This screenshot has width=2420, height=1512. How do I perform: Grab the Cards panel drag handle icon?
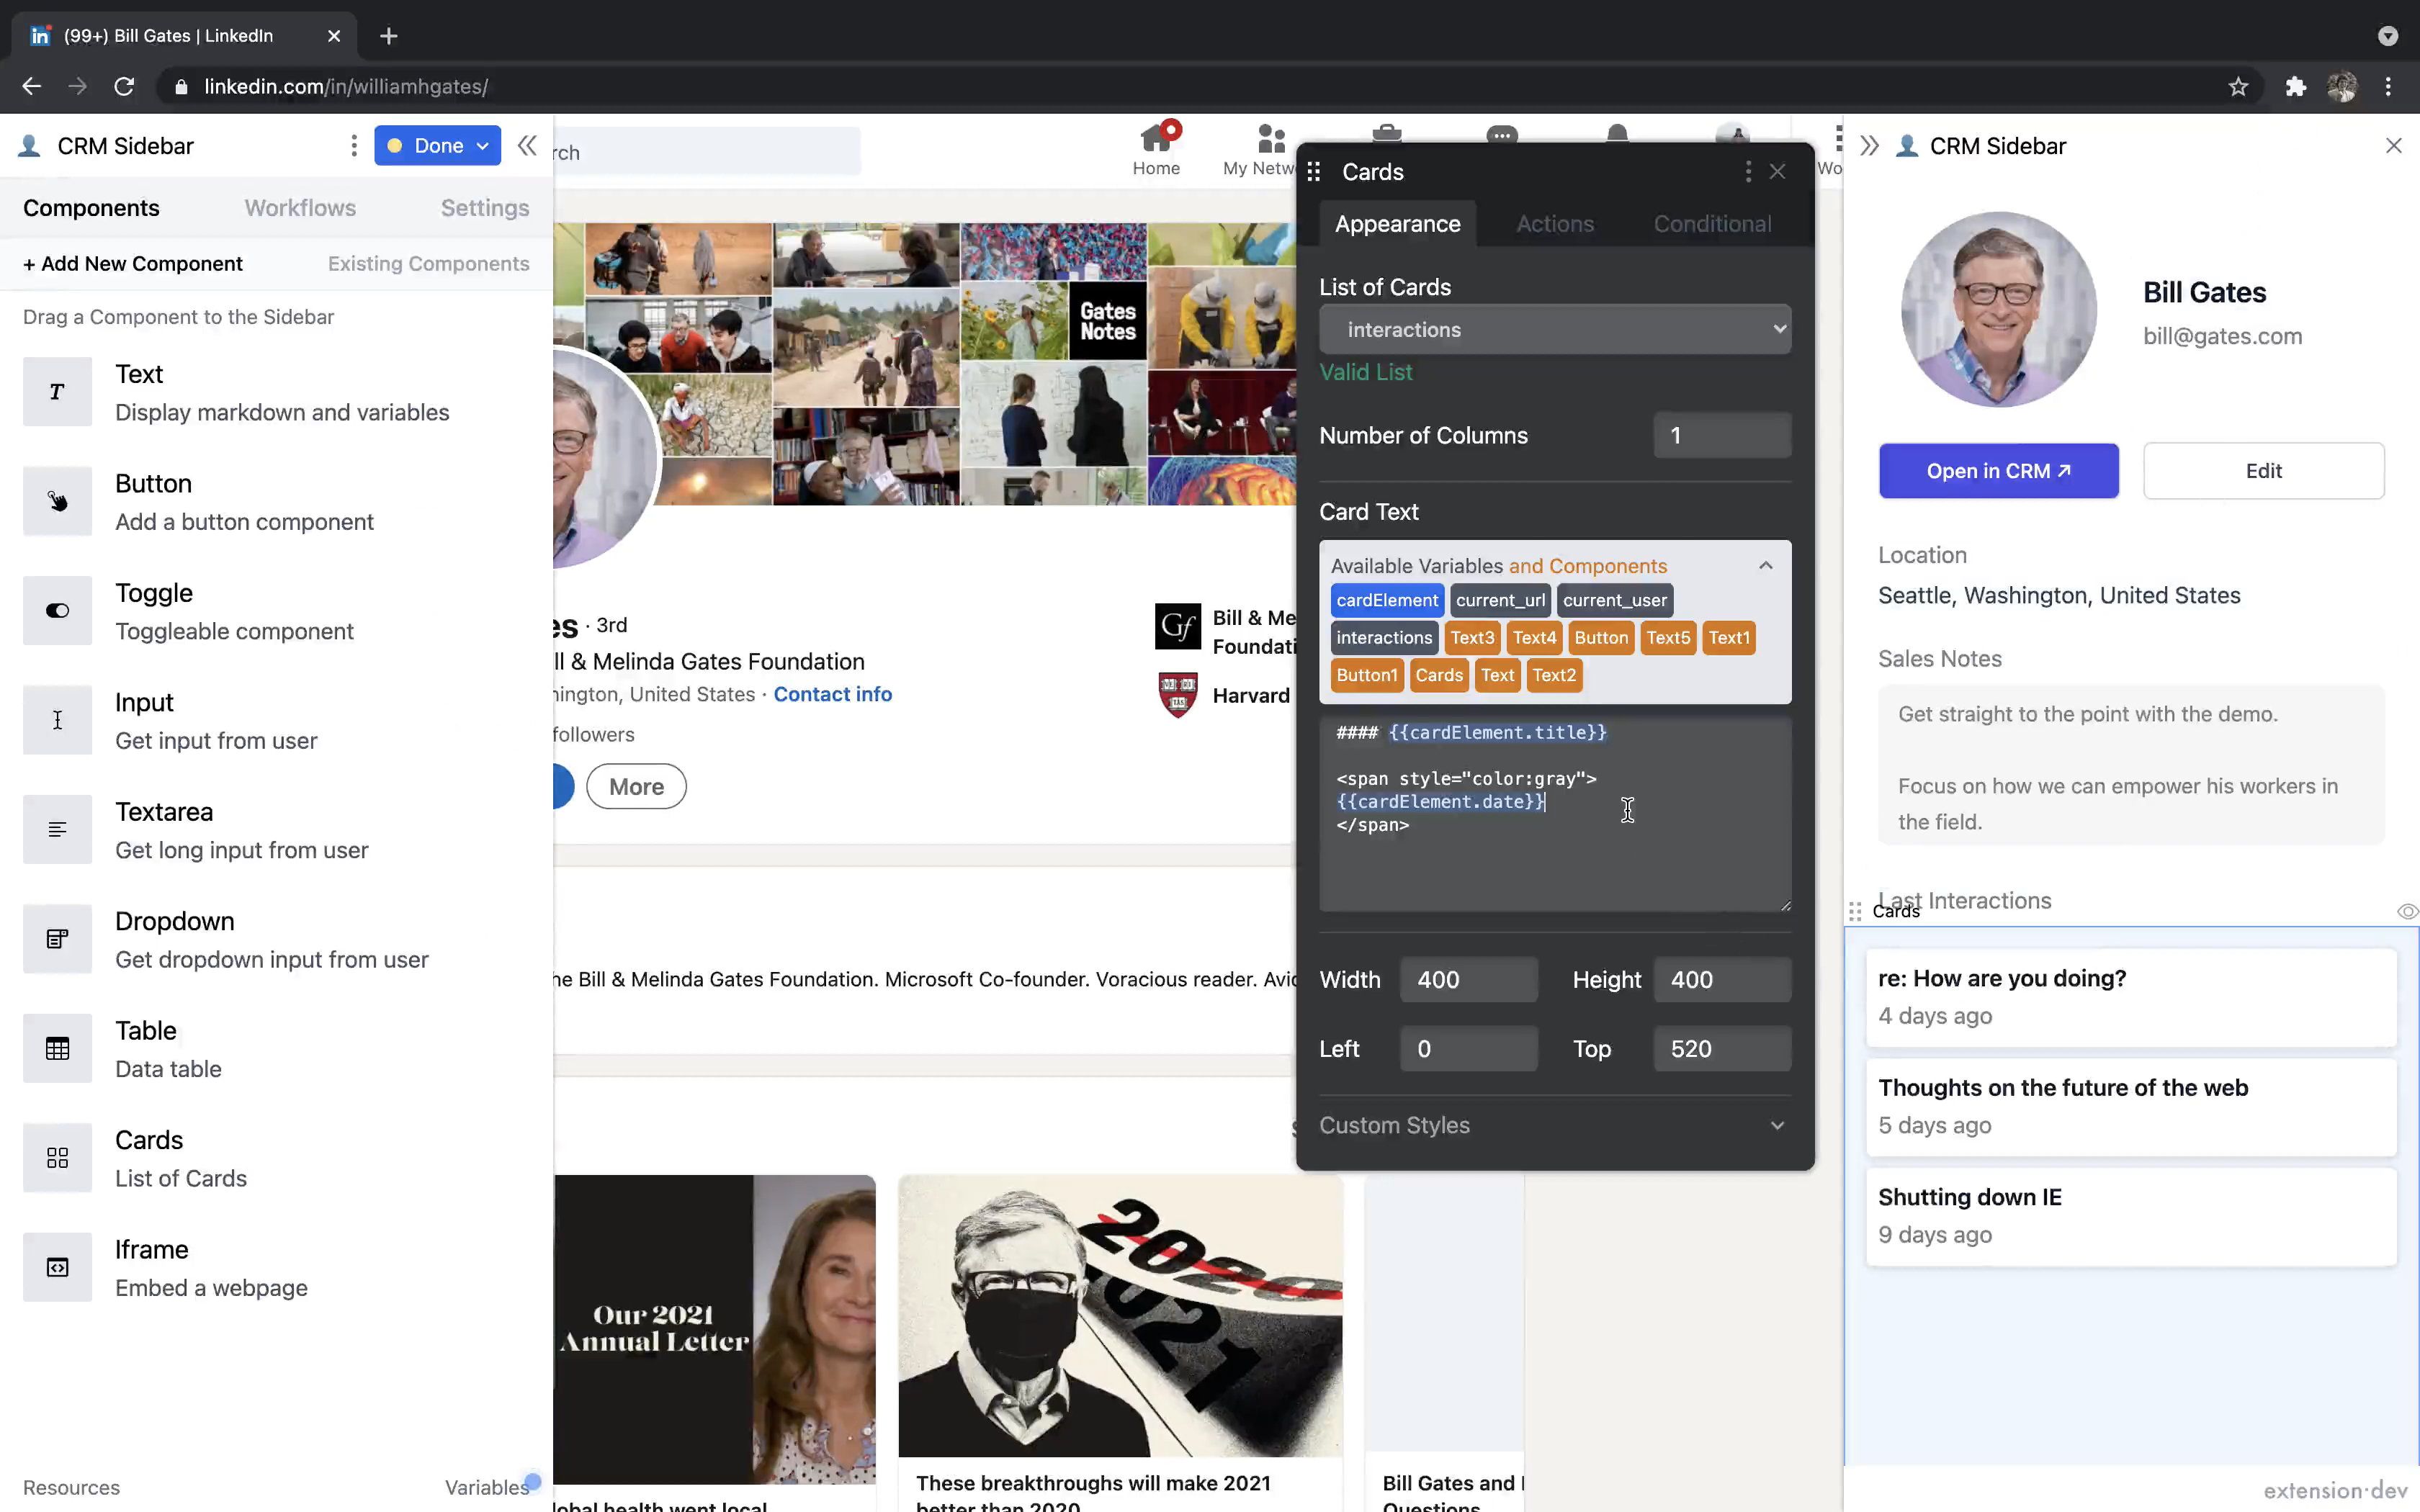click(x=1314, y=172)
